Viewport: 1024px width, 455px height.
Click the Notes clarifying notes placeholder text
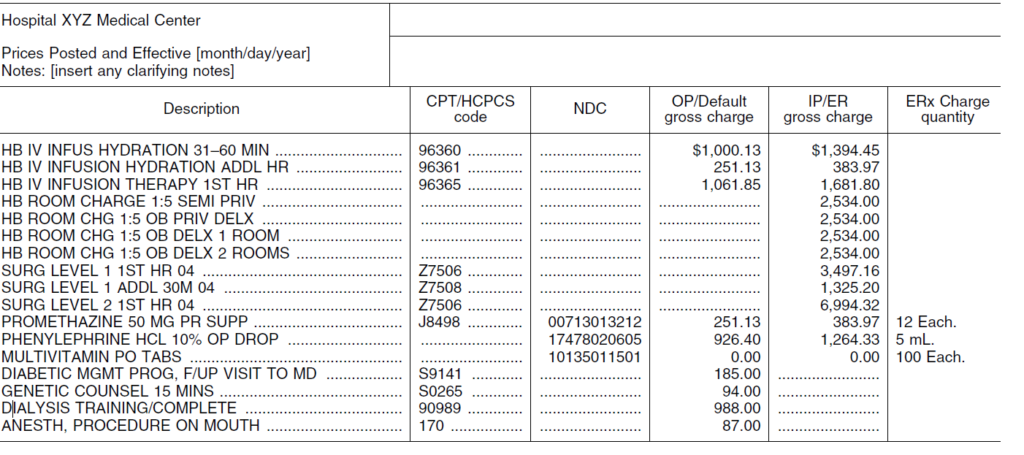coord(118,71)
